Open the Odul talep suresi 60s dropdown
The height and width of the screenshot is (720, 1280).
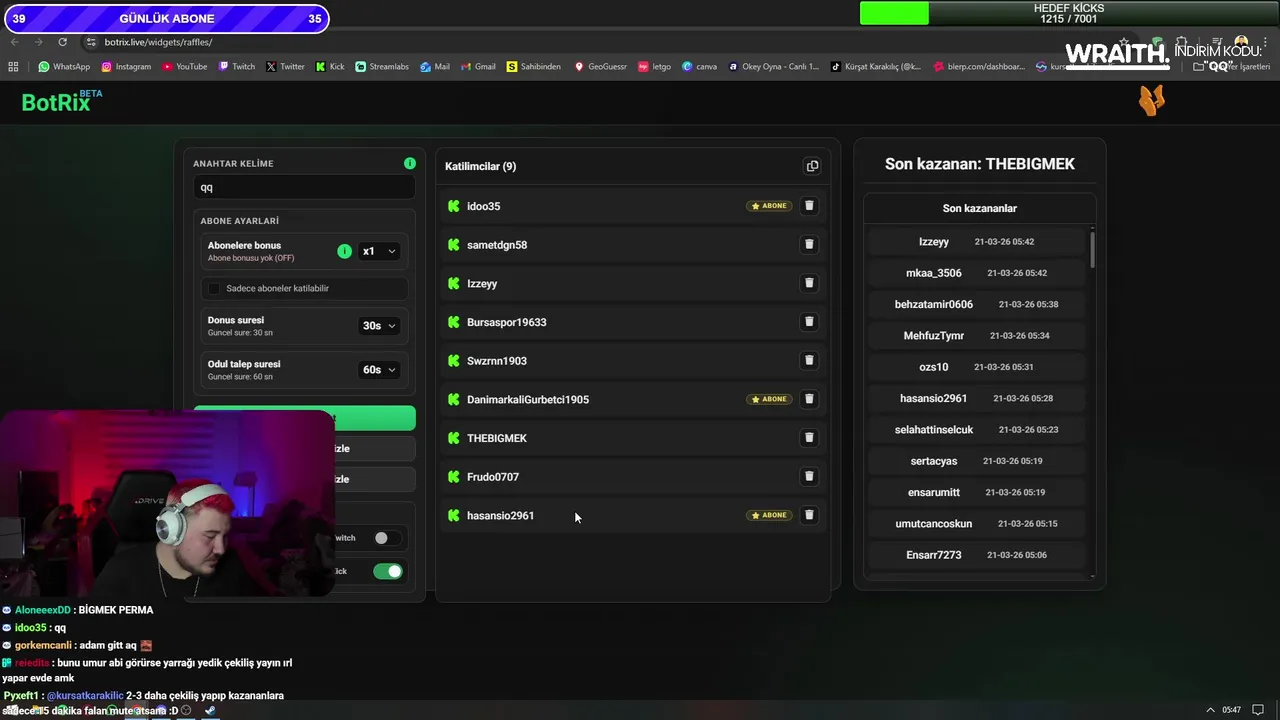coord(379,370)
